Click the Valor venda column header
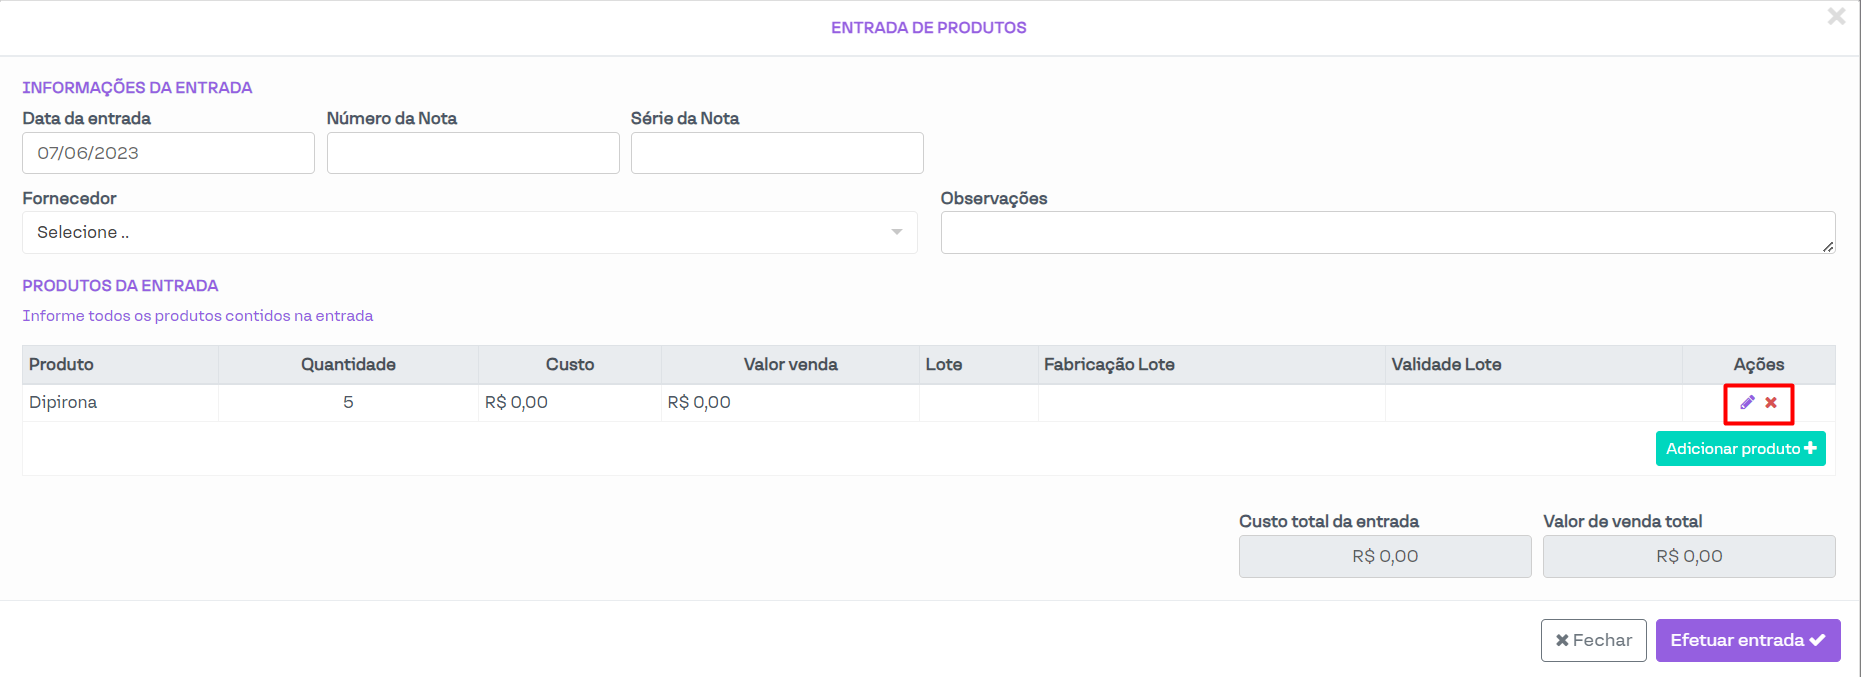The height and width of the screenshot is (677, 1861). [x=790, y=364]
